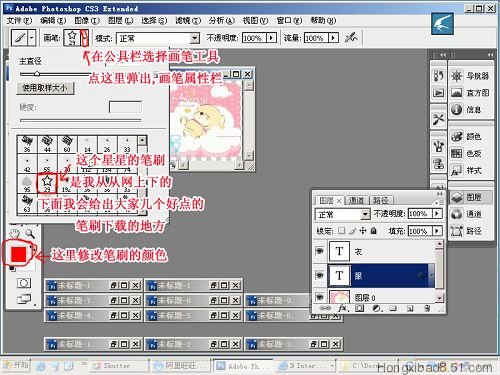Open the tool preset picker arrow
Viewport: 500px width, 375px height.
tap(31, 38)
